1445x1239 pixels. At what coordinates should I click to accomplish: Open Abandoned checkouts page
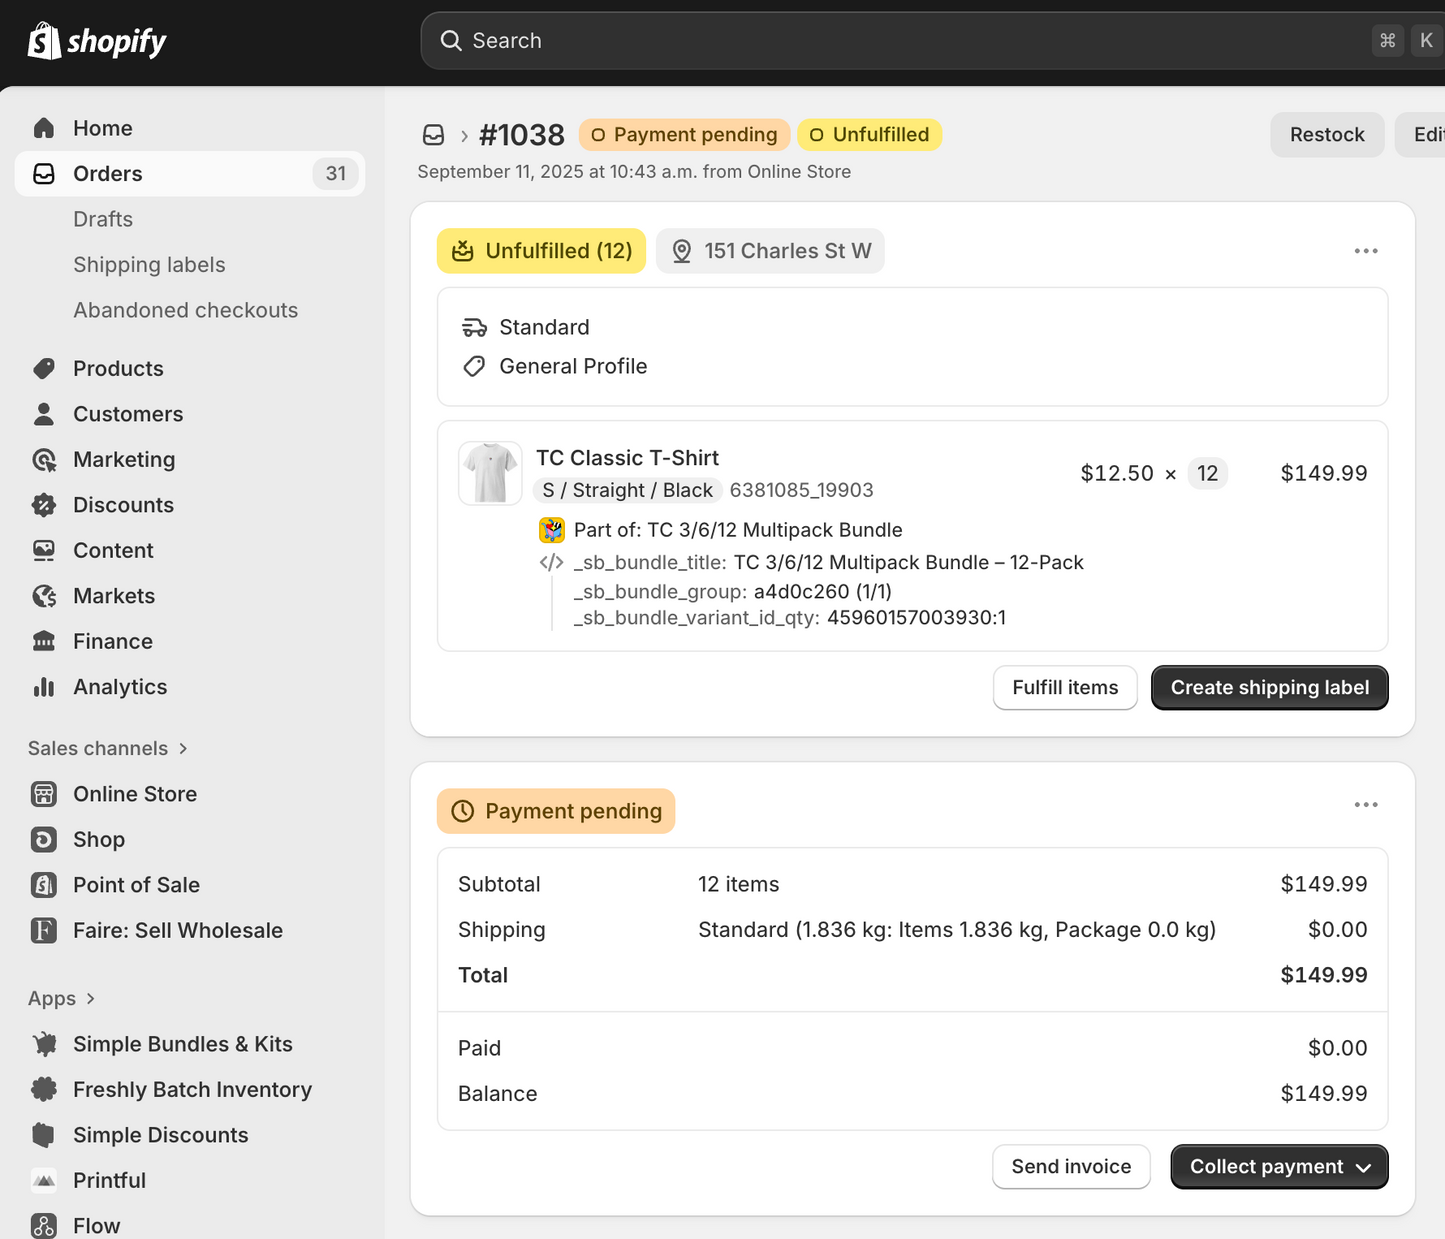pos(185,310)
